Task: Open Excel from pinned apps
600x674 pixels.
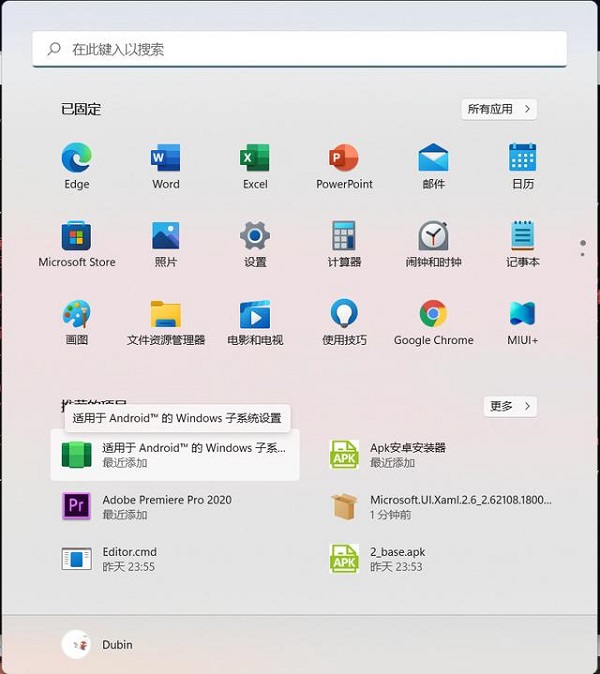Action: [x=255, y=166]
